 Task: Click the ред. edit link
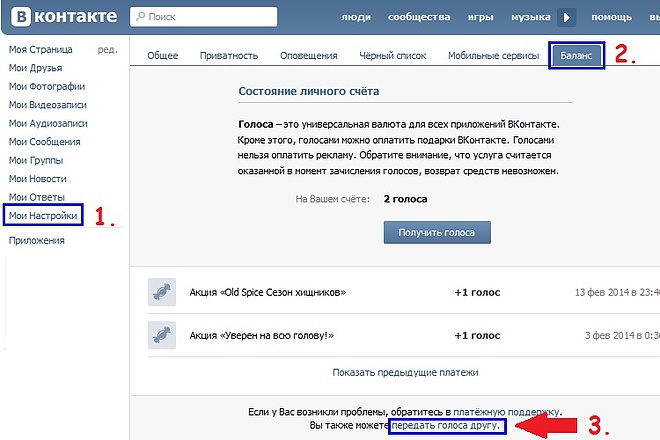tap(107, 50)
